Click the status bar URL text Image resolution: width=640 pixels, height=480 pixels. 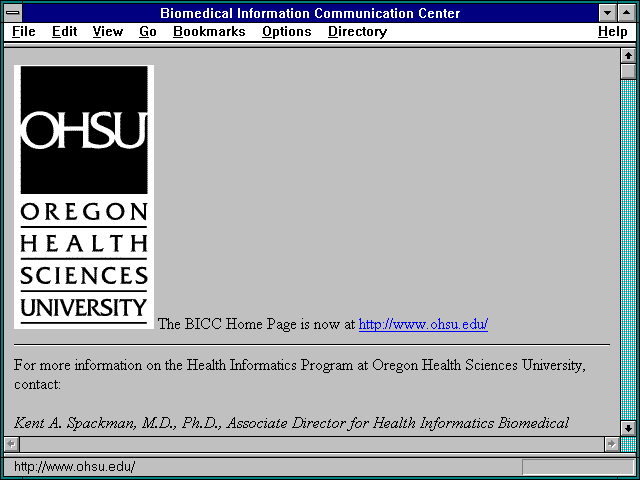(74, 467)
